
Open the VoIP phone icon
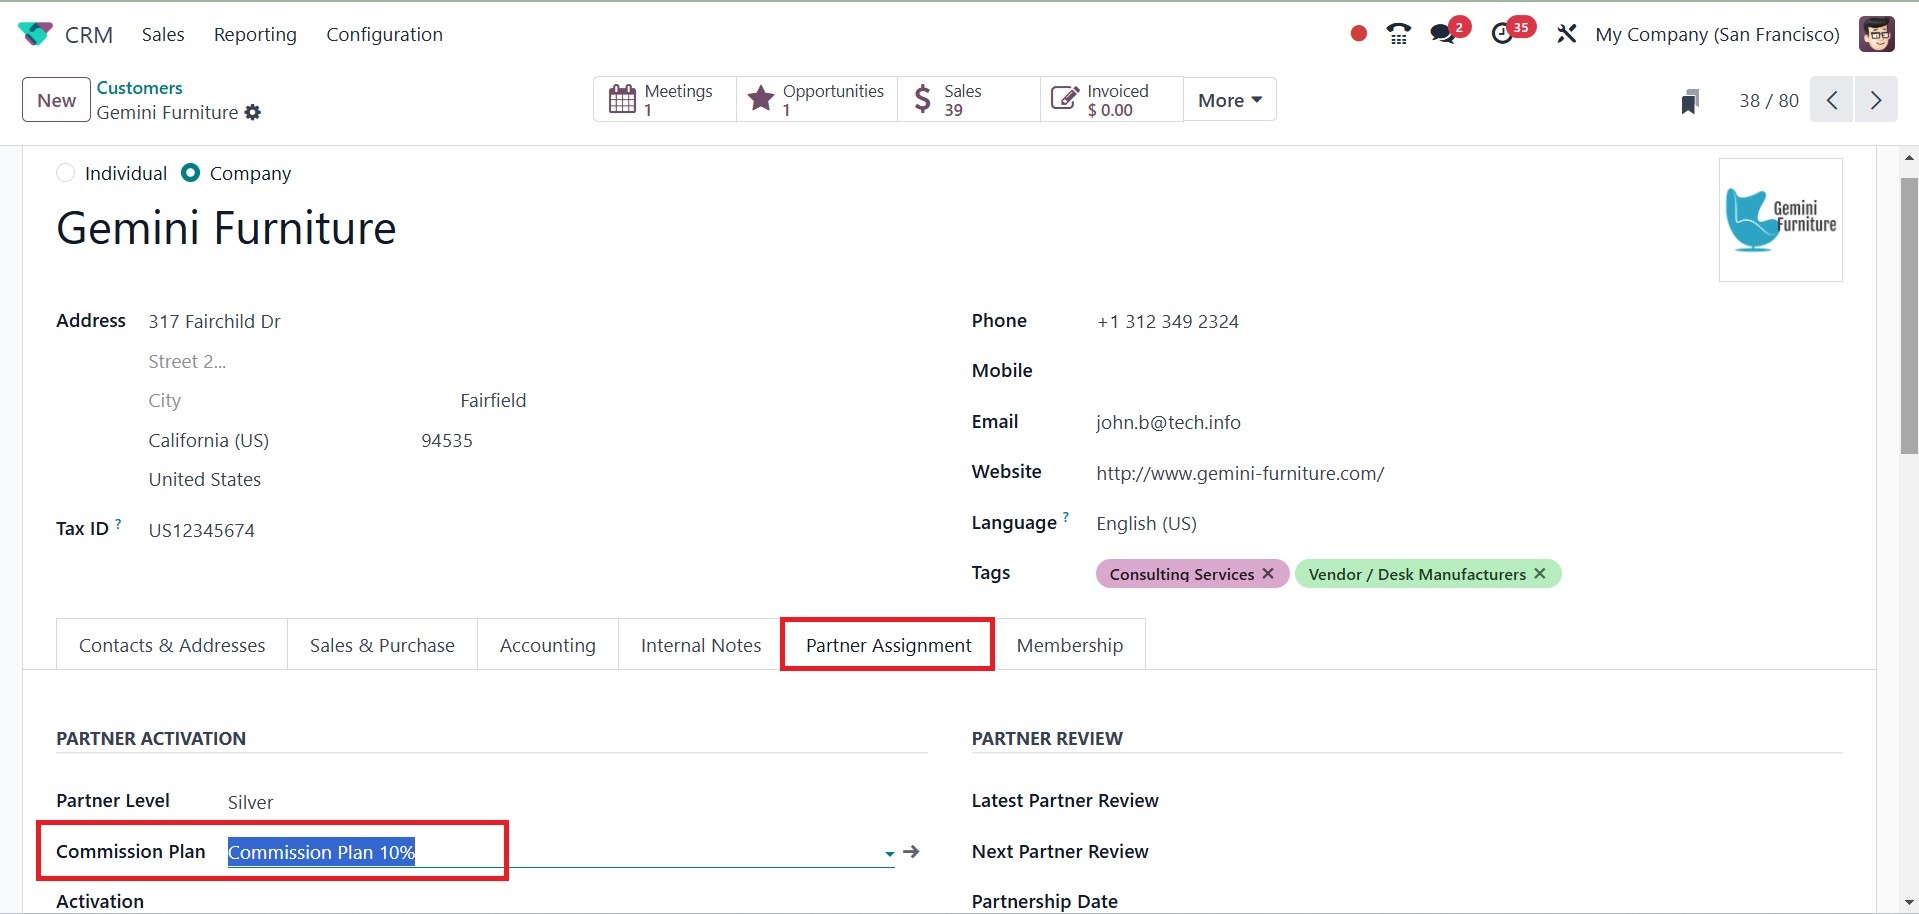tap(1398, 34)
